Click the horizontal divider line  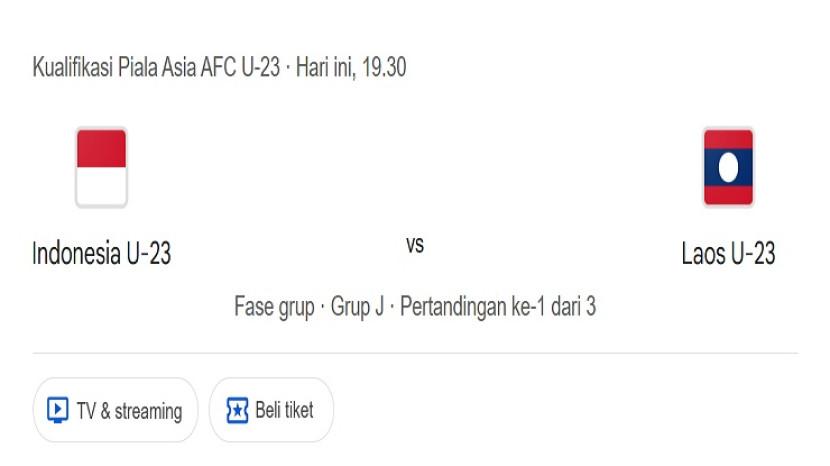tap(415, 353)
